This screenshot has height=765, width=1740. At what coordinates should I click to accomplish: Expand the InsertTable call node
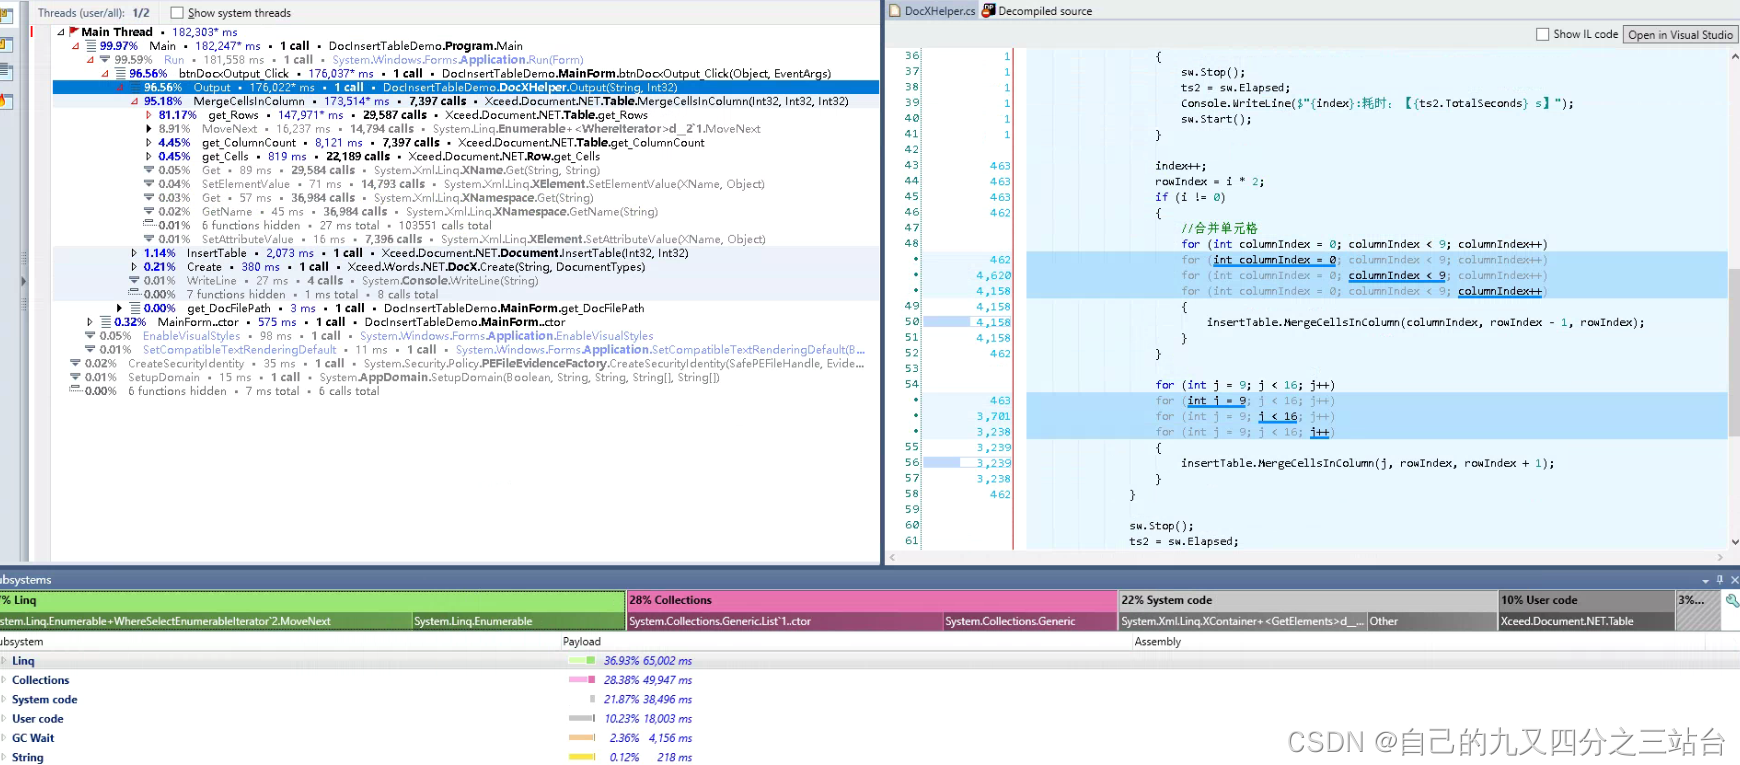pyautogui.click(x=134, y=253)
